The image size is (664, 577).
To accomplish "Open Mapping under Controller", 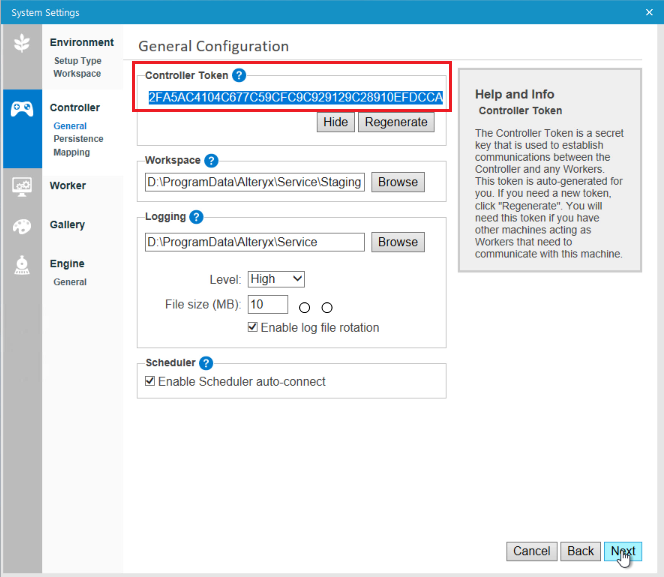I will [72, 152].
